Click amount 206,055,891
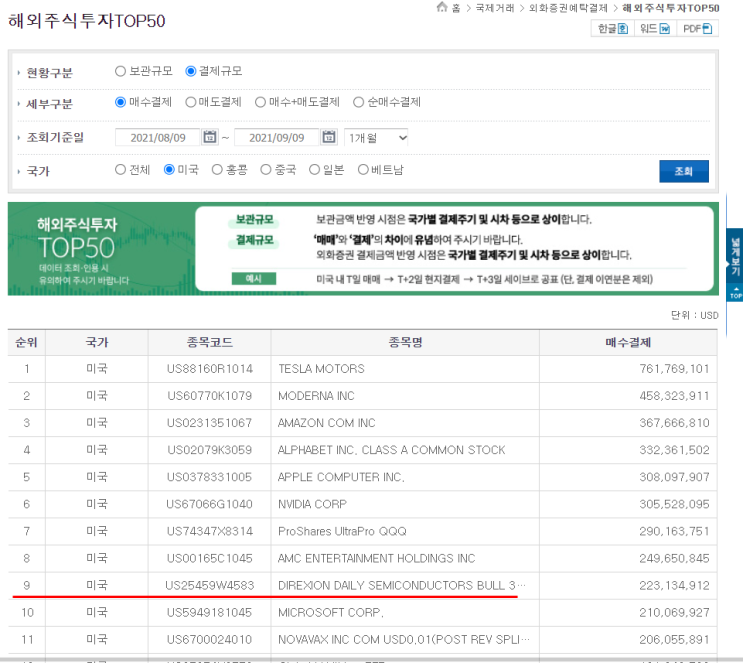Screen dimensions: 743x663 tap(674, 639)
